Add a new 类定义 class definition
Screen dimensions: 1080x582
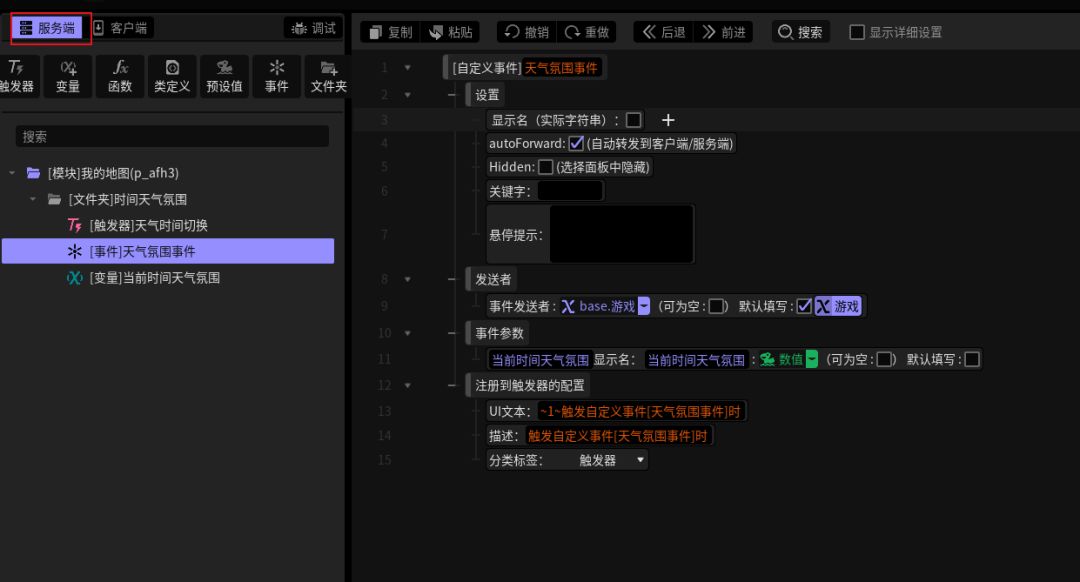coord(172,76)
